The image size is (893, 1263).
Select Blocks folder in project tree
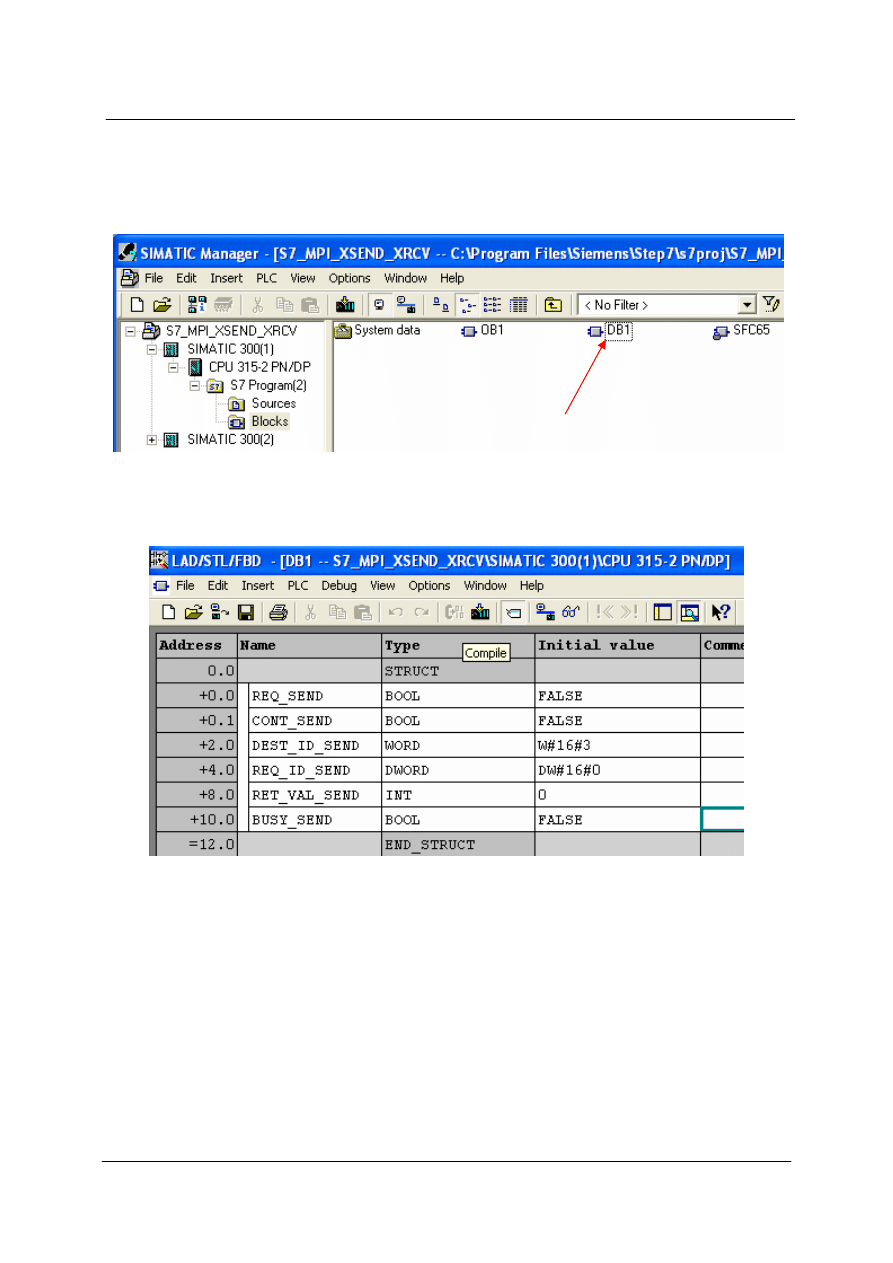(x=269, y=422)
